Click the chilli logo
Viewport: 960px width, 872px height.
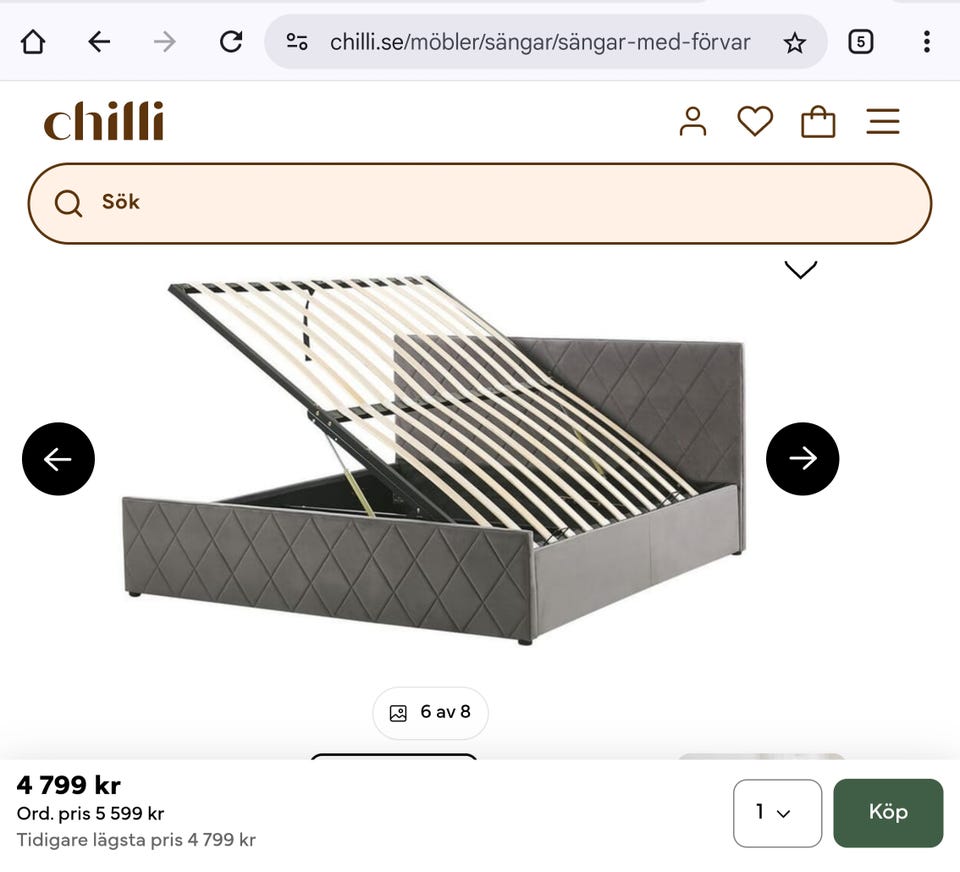click(104, 121)
